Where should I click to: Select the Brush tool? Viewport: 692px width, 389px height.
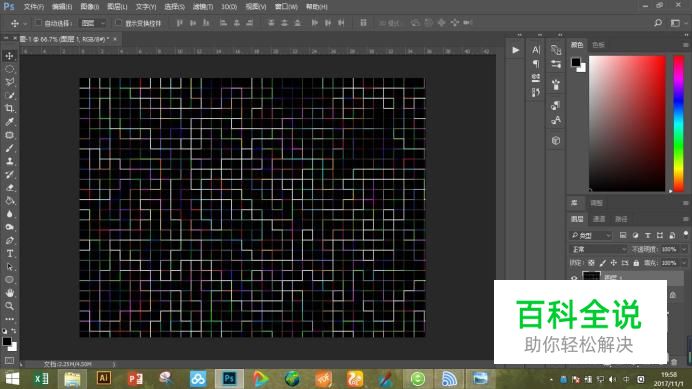click(x=9, y=148)
